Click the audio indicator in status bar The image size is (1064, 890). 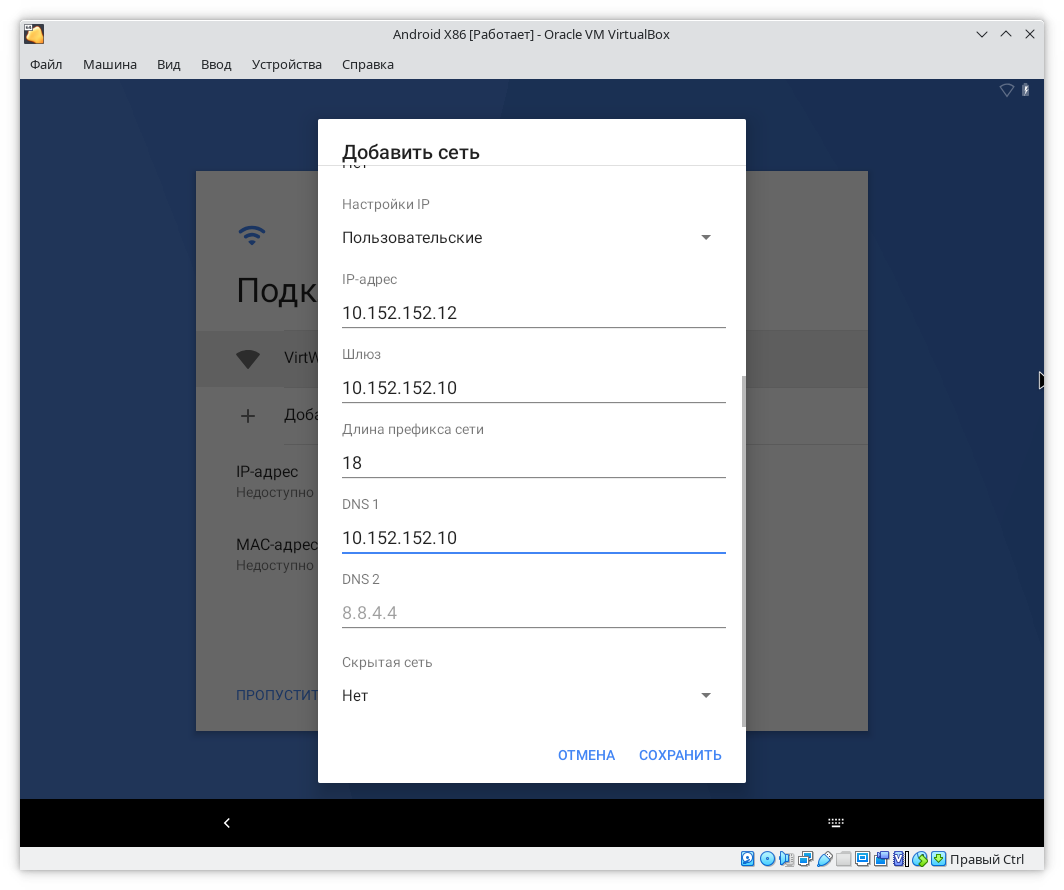coord(786,859)
